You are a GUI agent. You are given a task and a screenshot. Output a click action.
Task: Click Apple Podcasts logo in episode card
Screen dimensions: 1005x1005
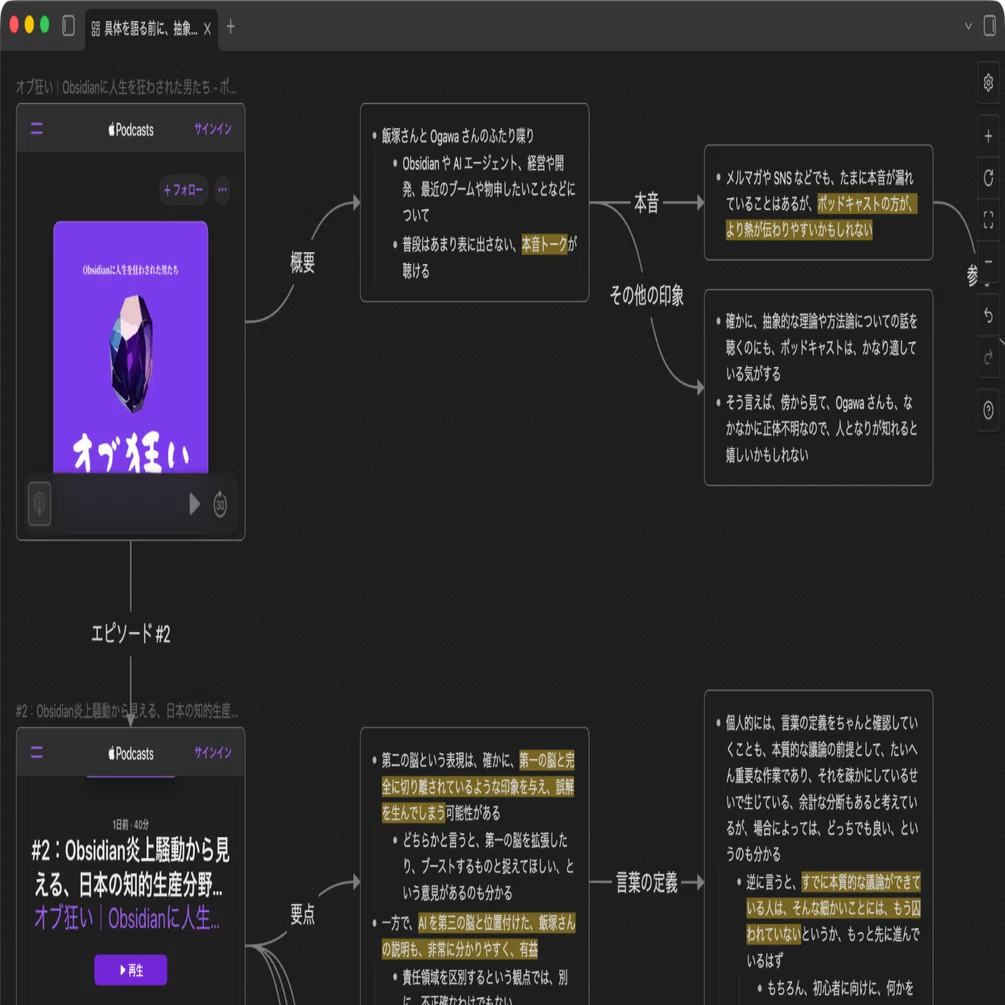point(131,753)
